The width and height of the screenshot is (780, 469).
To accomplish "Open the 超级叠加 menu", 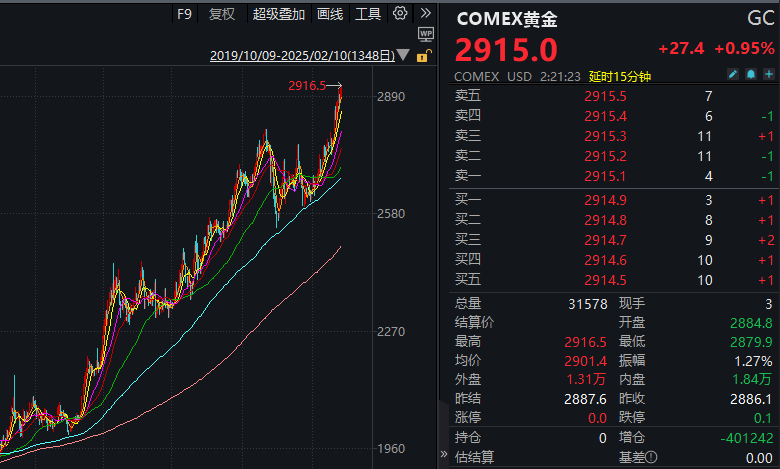I will (x=279, y=14).
